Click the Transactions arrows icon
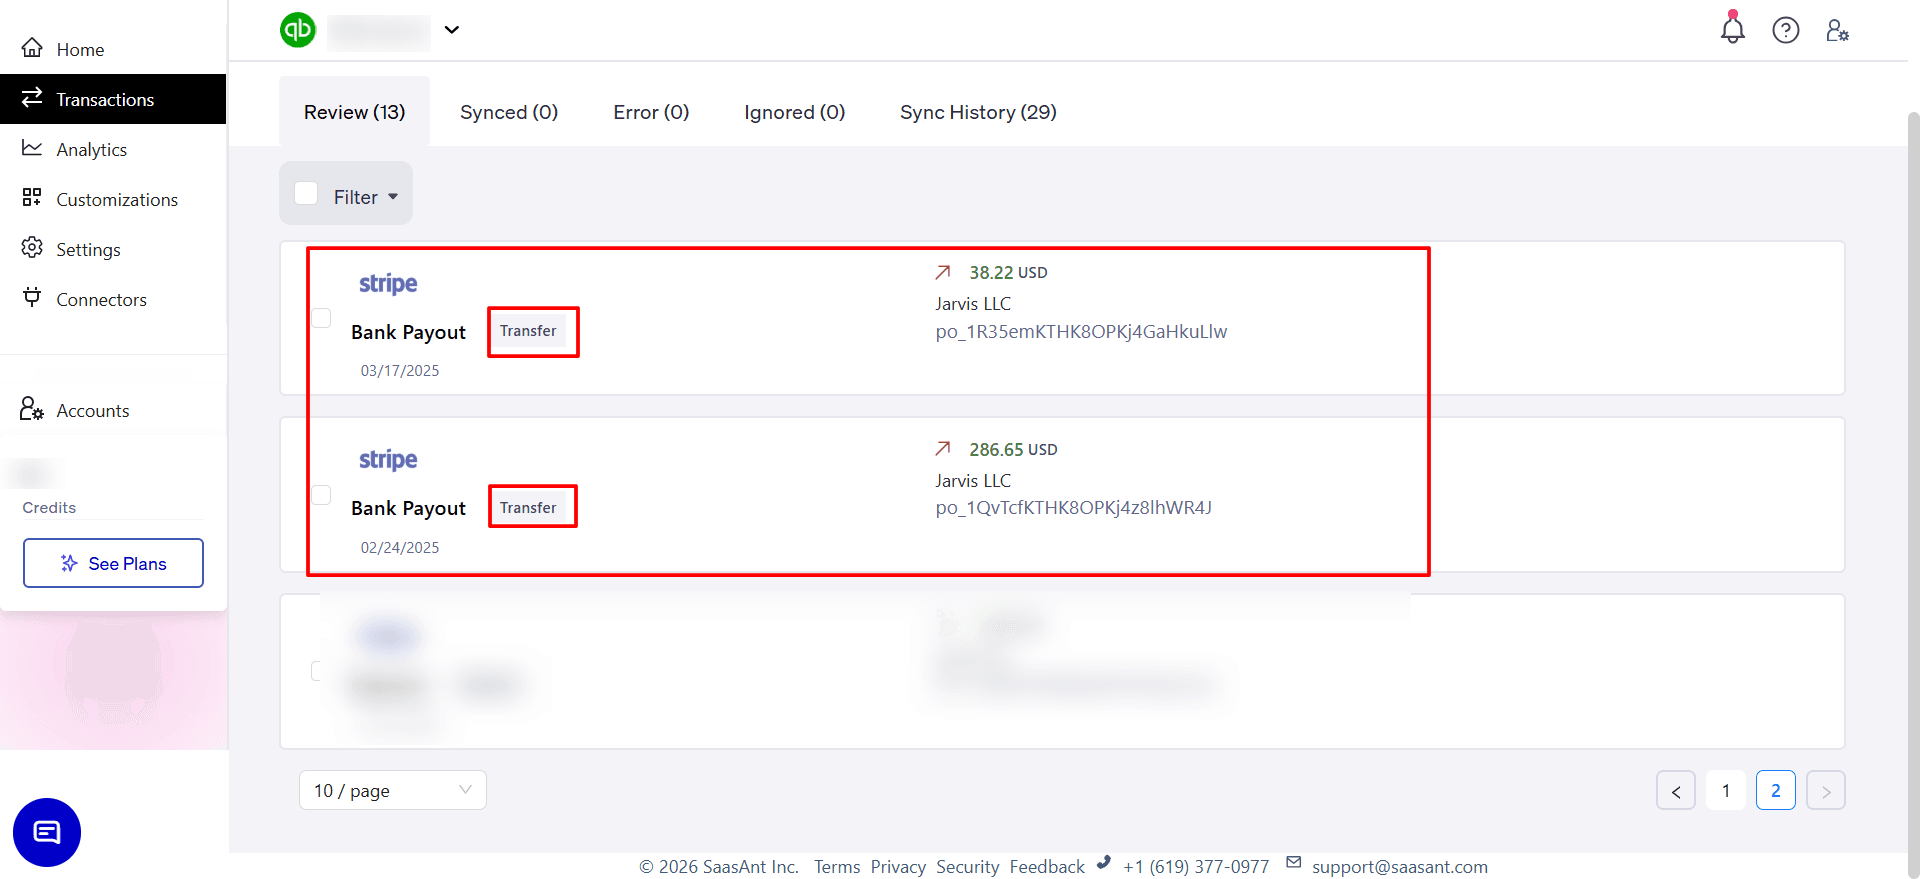The image size is (1920, 879). coord(32,97)
